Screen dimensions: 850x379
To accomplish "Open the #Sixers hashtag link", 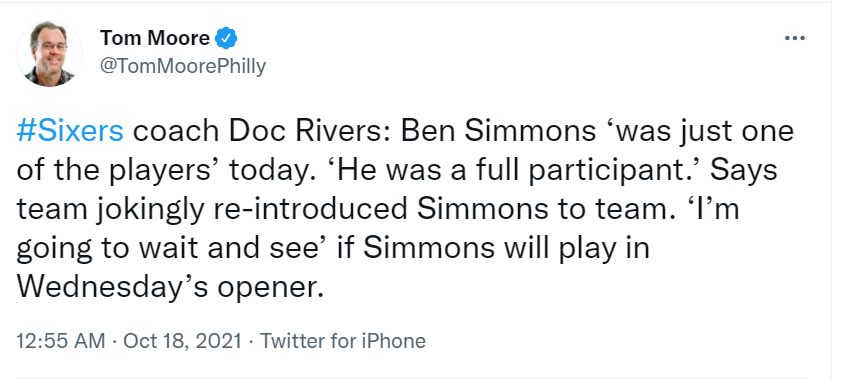I will click(70, 131).
